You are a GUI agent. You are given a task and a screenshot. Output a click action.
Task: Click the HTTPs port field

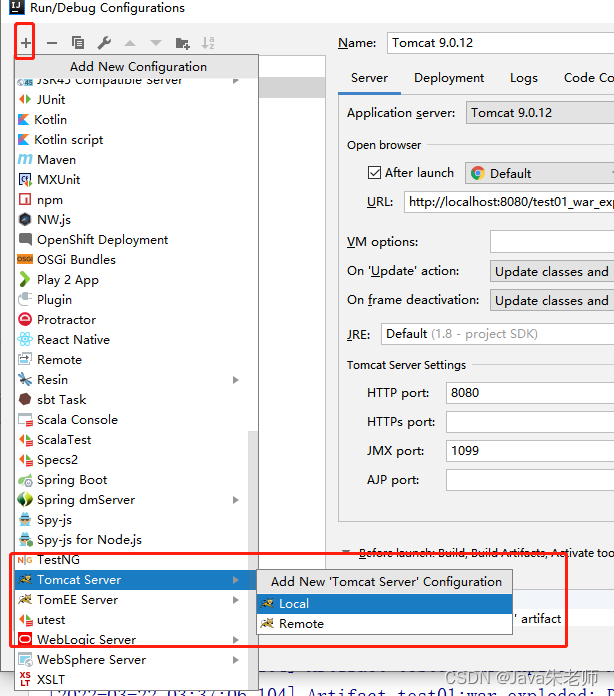[530, 422]
